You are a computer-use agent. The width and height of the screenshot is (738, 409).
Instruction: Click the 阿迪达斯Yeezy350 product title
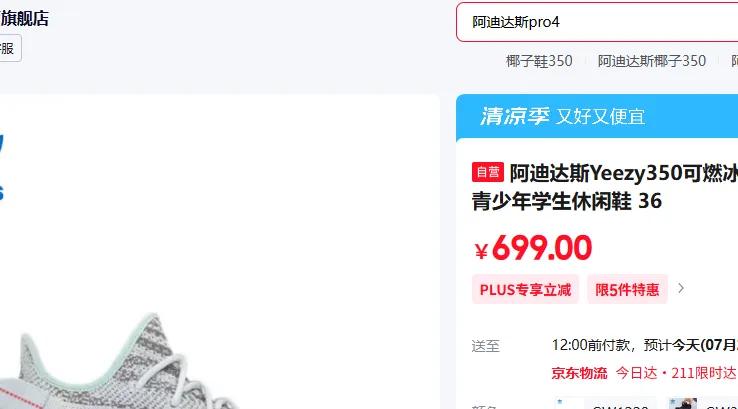pos(605,187)
